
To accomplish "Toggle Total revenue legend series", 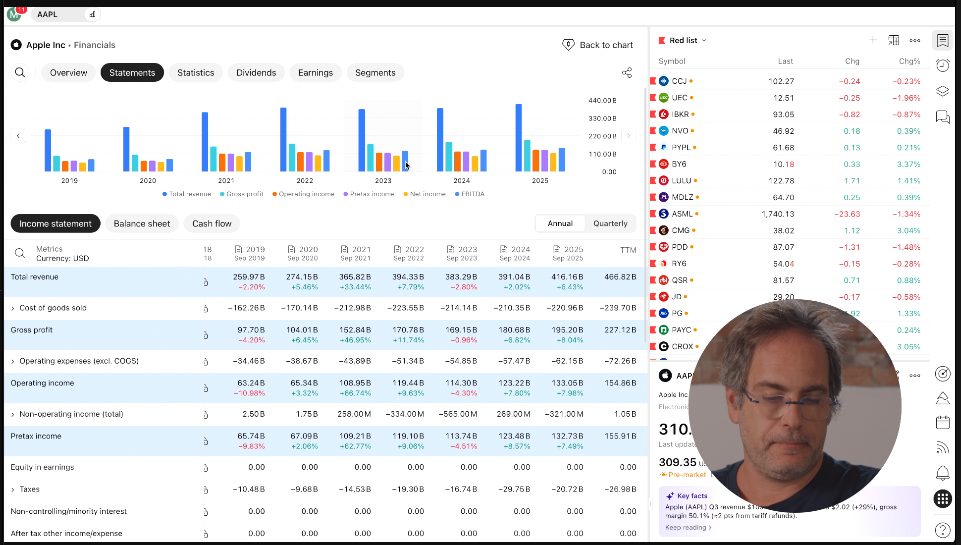I will [x=187, y=194].
